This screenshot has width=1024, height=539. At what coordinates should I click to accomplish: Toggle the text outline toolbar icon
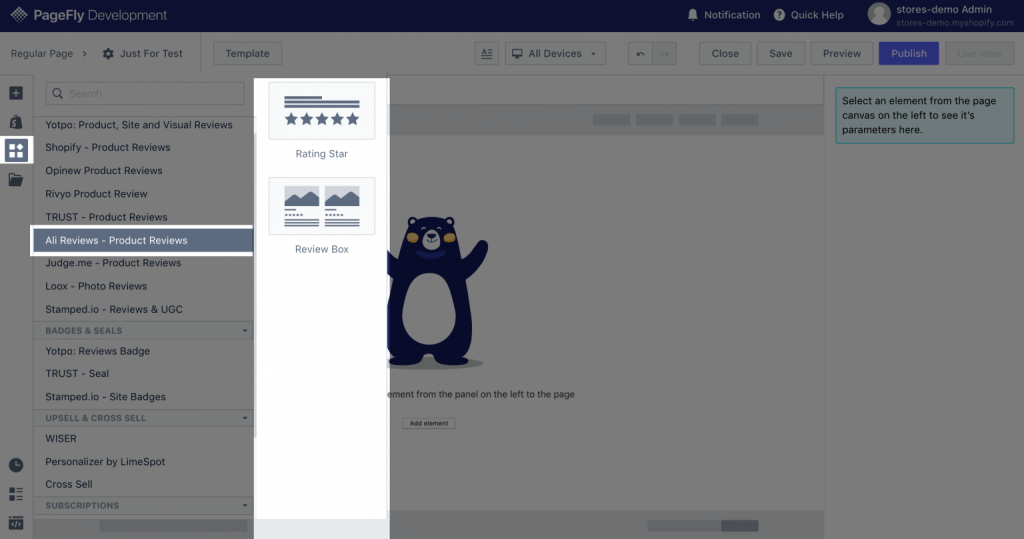487,54
